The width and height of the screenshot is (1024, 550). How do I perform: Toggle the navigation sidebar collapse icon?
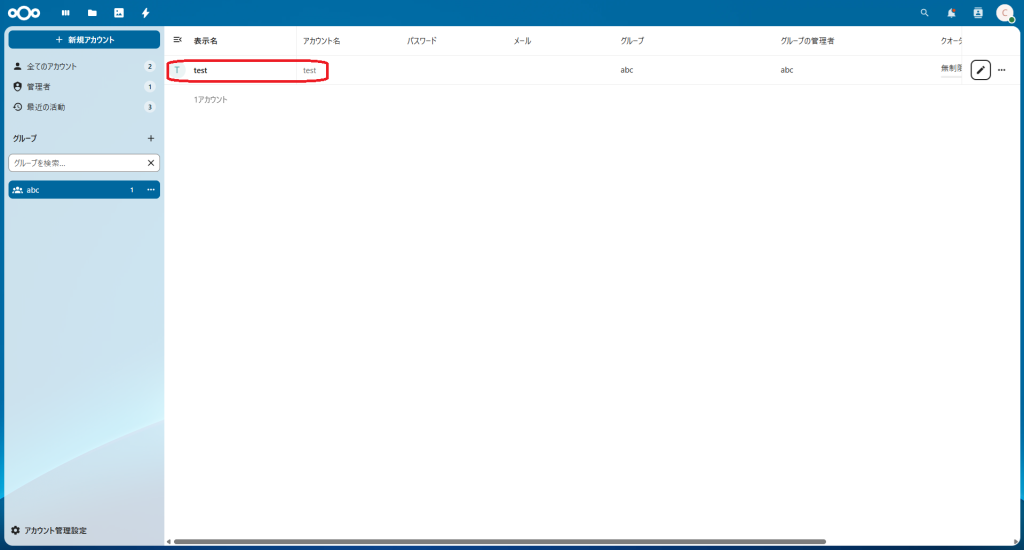pos(178,40)
